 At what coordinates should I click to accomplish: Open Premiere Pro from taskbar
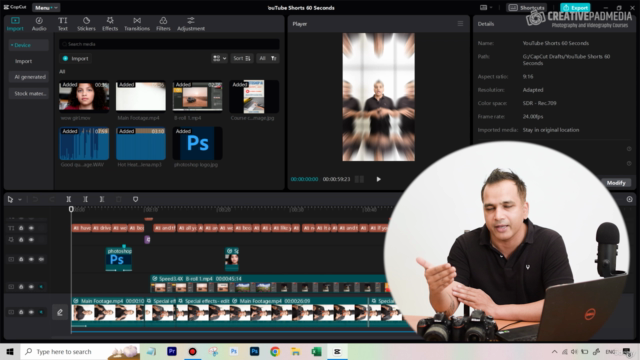tap(171, 351)
